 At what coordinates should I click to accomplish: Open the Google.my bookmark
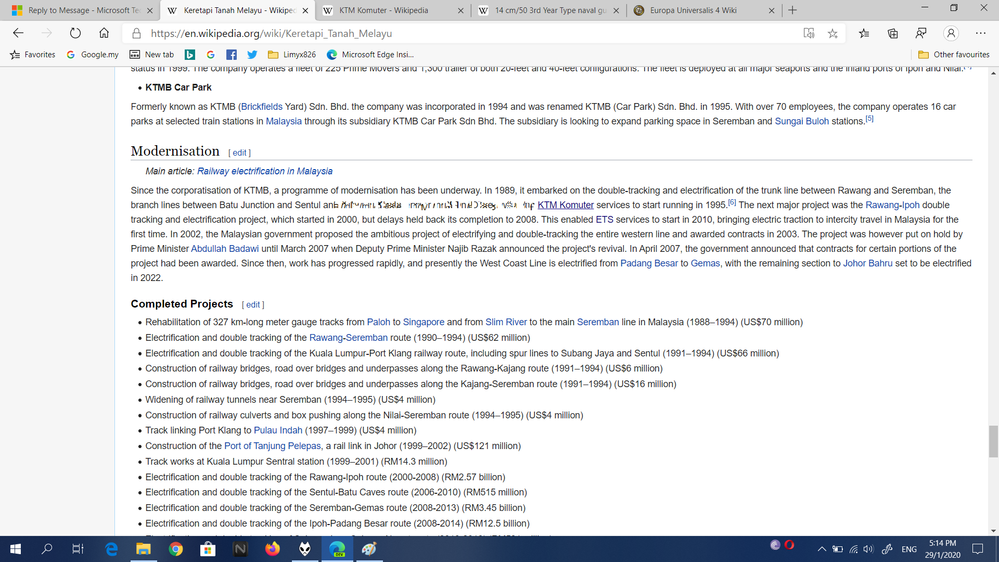[92, 55]
